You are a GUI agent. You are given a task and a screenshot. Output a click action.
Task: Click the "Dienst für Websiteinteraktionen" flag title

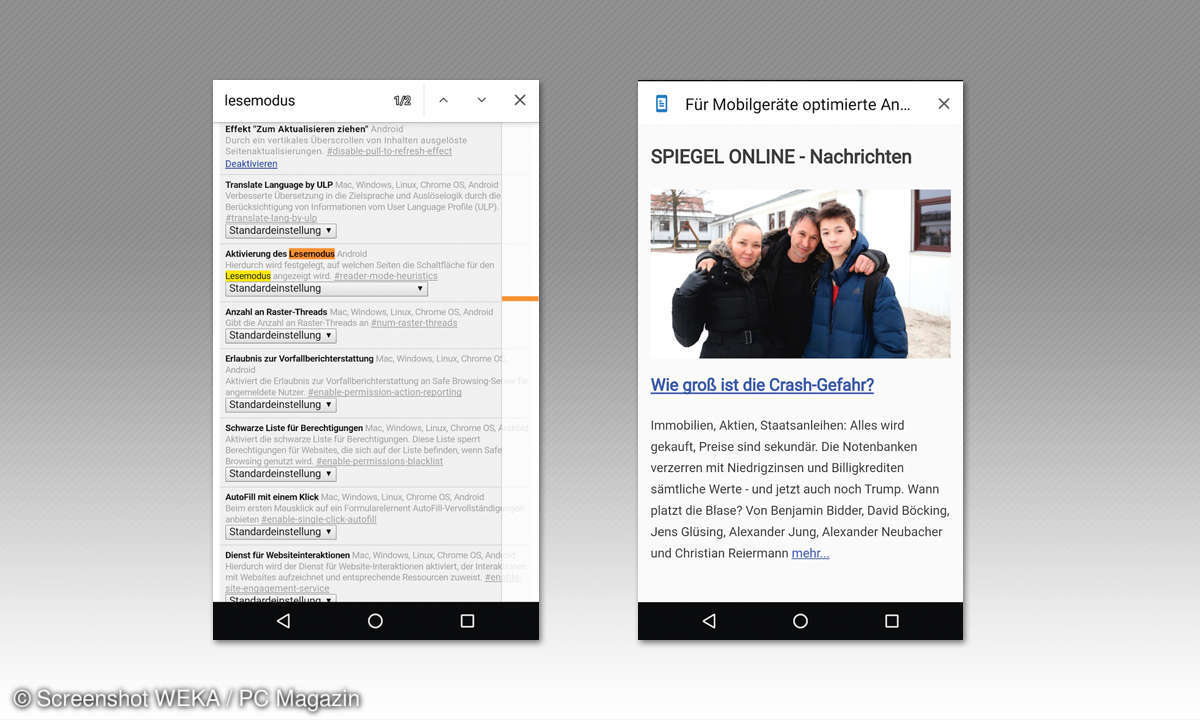pyautogui.click(x=287, y=555)
